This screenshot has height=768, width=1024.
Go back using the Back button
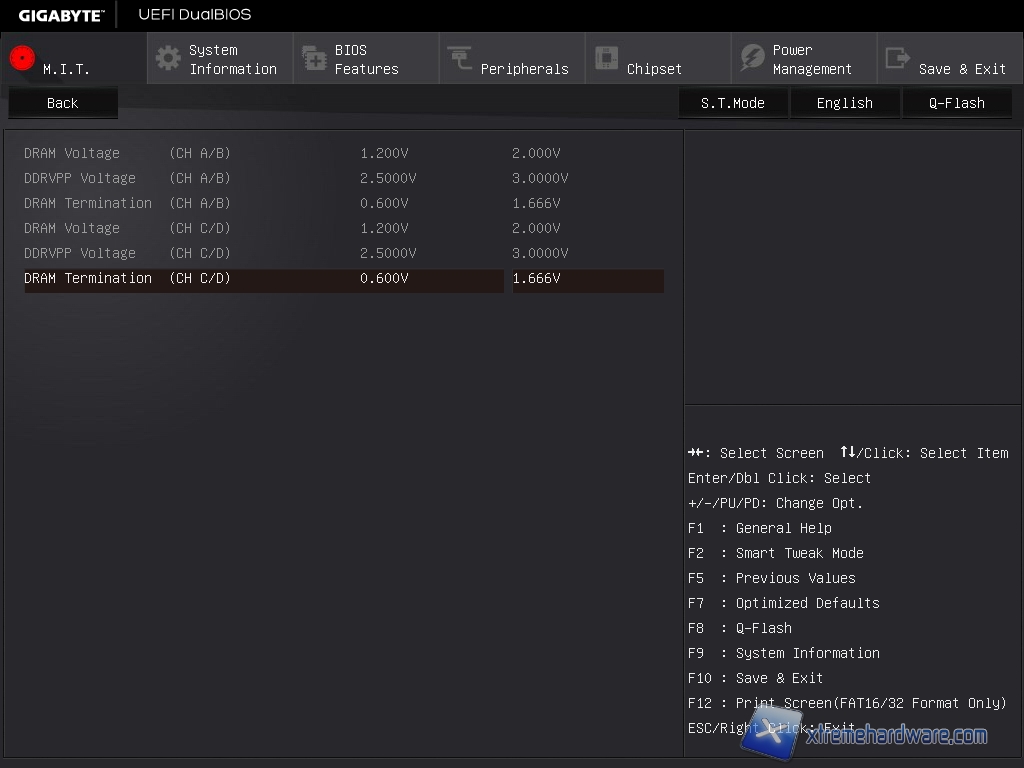point(62,103)
